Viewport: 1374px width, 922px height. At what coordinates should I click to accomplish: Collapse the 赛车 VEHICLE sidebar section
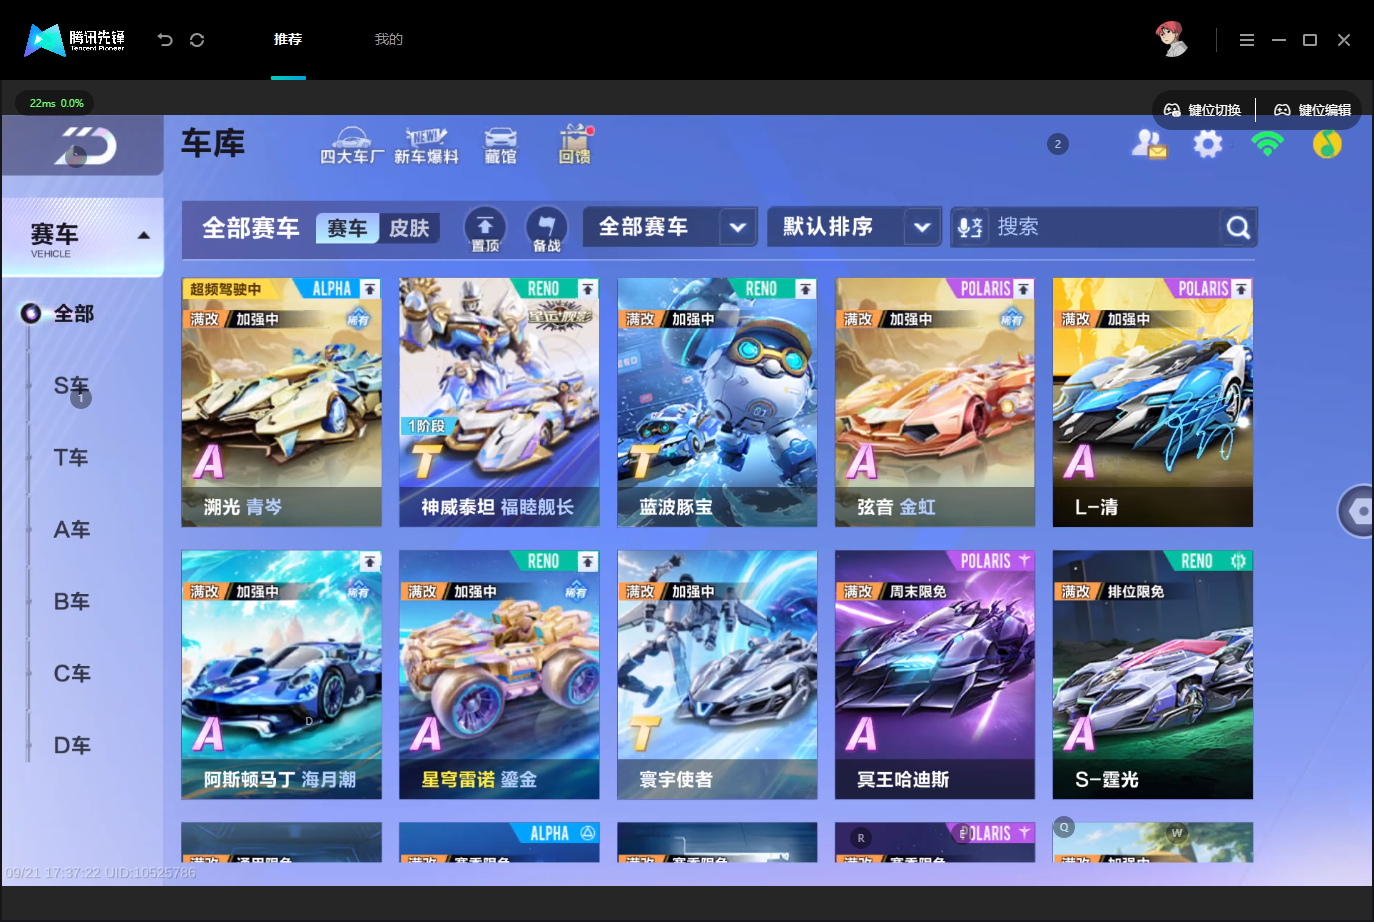(83, 238)
